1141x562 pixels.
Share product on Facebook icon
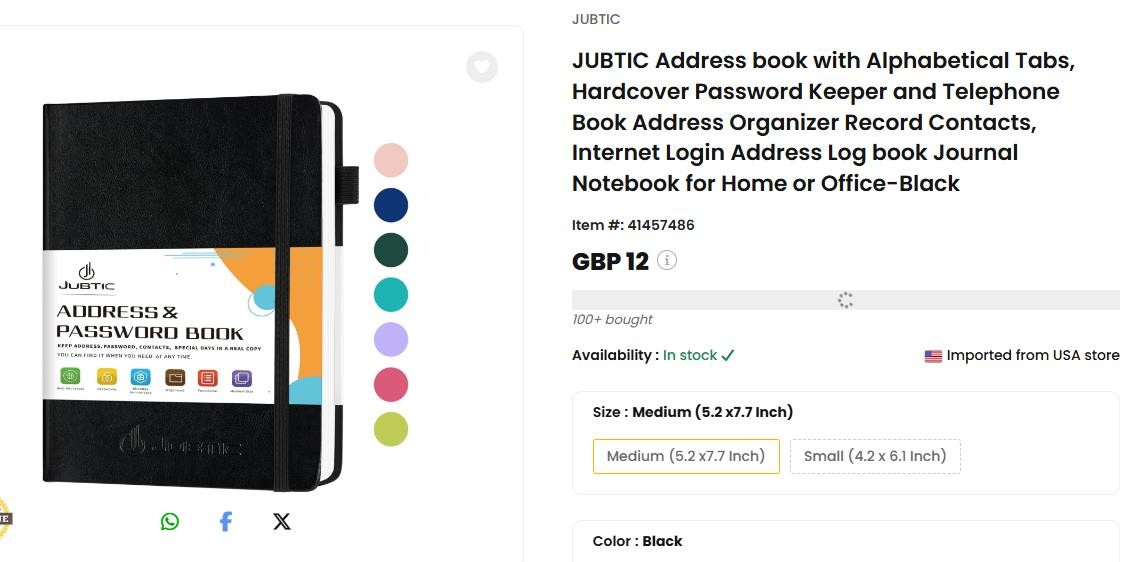[226, 521]
